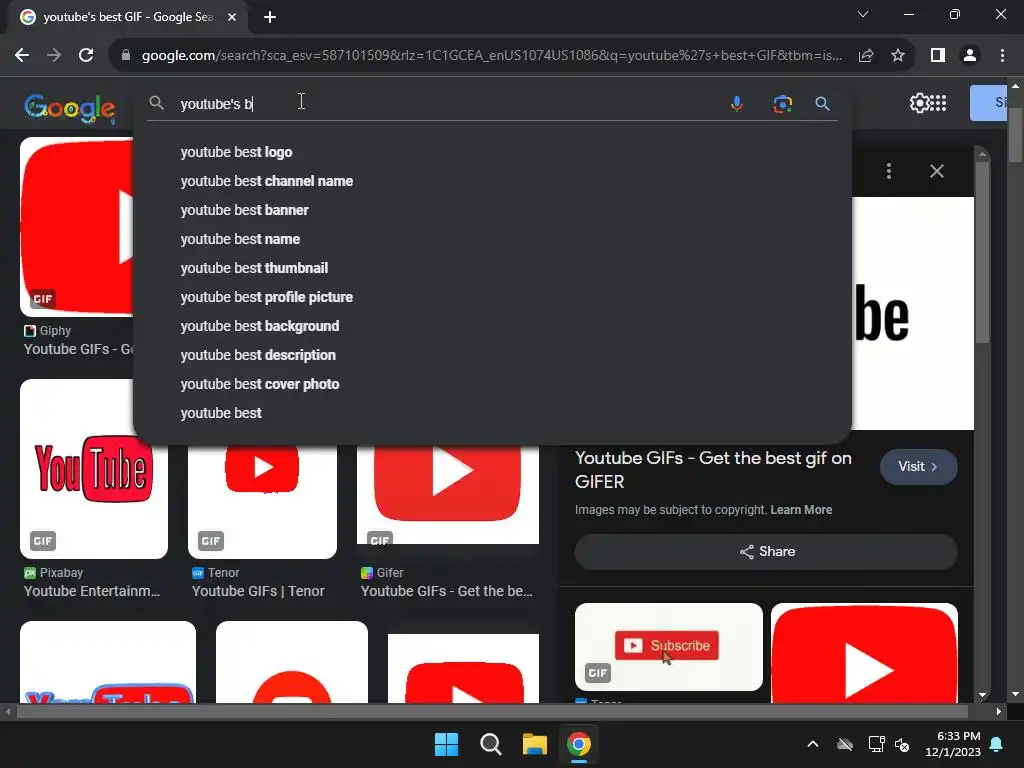
Task: Open Google Lens image search icon
Action: pyautogui.click(x=782, y=104)
